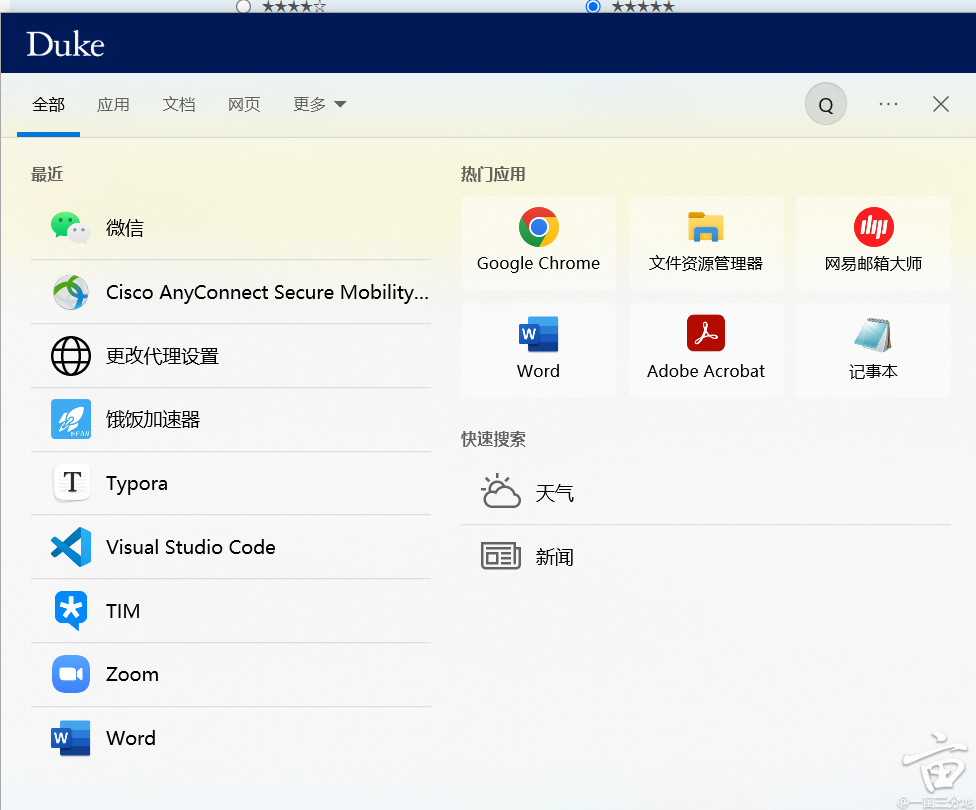Open the three-dots options menu
The width and height of the screenshot is (976, 810).
(888, 104)
